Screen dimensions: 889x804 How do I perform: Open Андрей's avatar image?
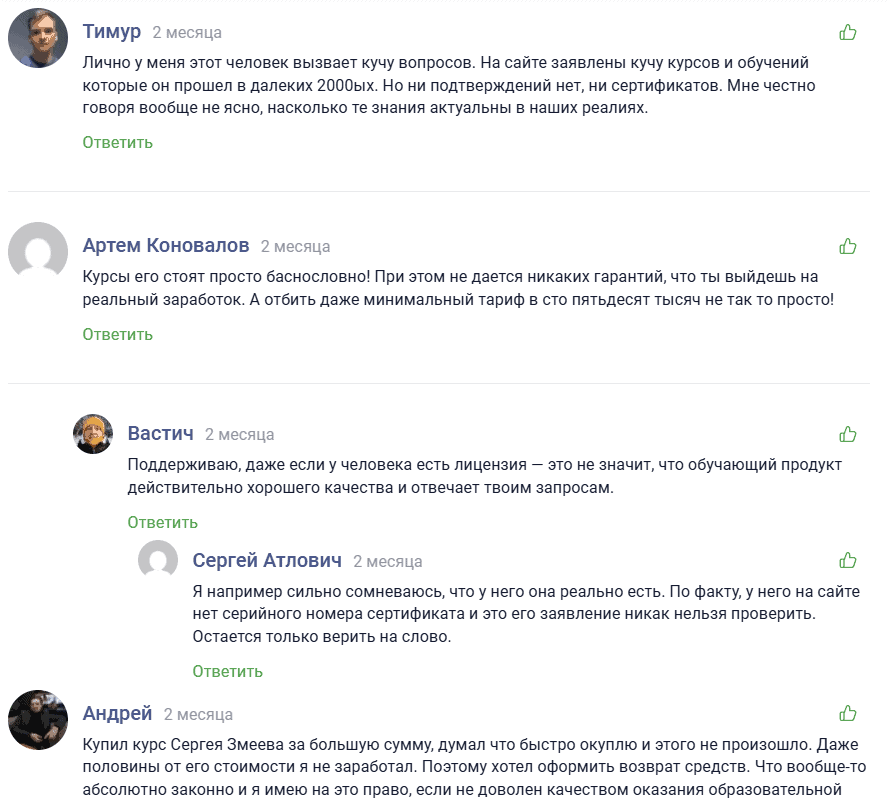(38, 720)
